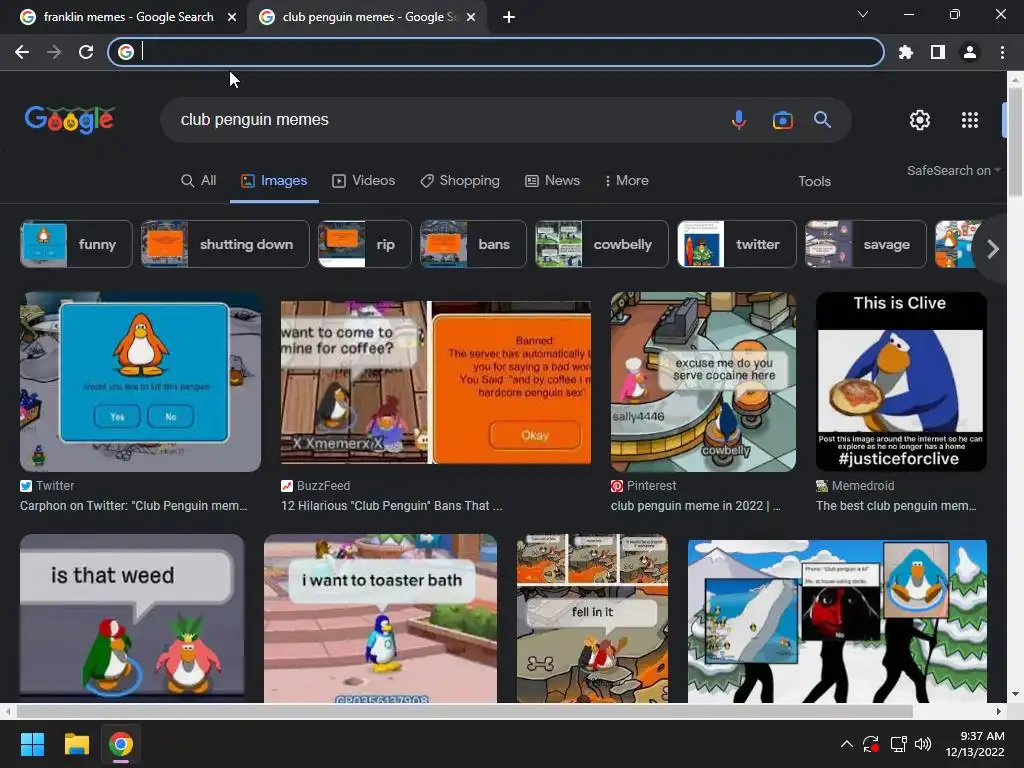Reload the current page
1024x768 pixels.
click(86, 52)
